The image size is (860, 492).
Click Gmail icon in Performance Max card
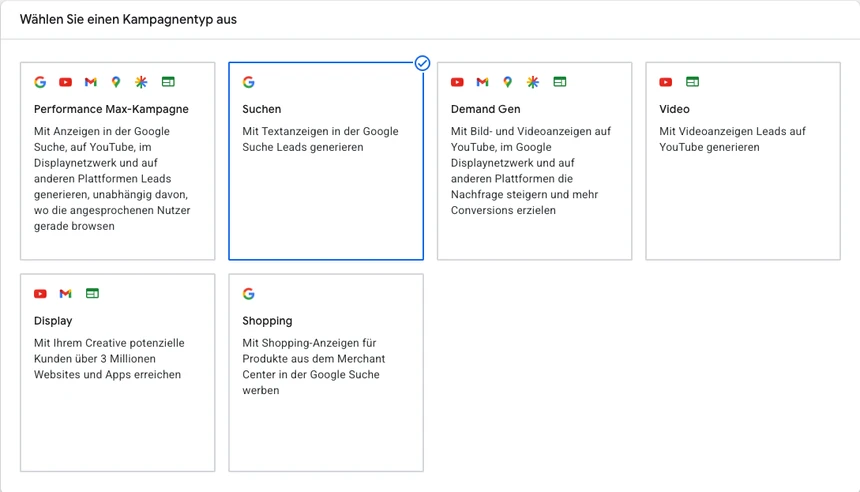coord(90,82)
